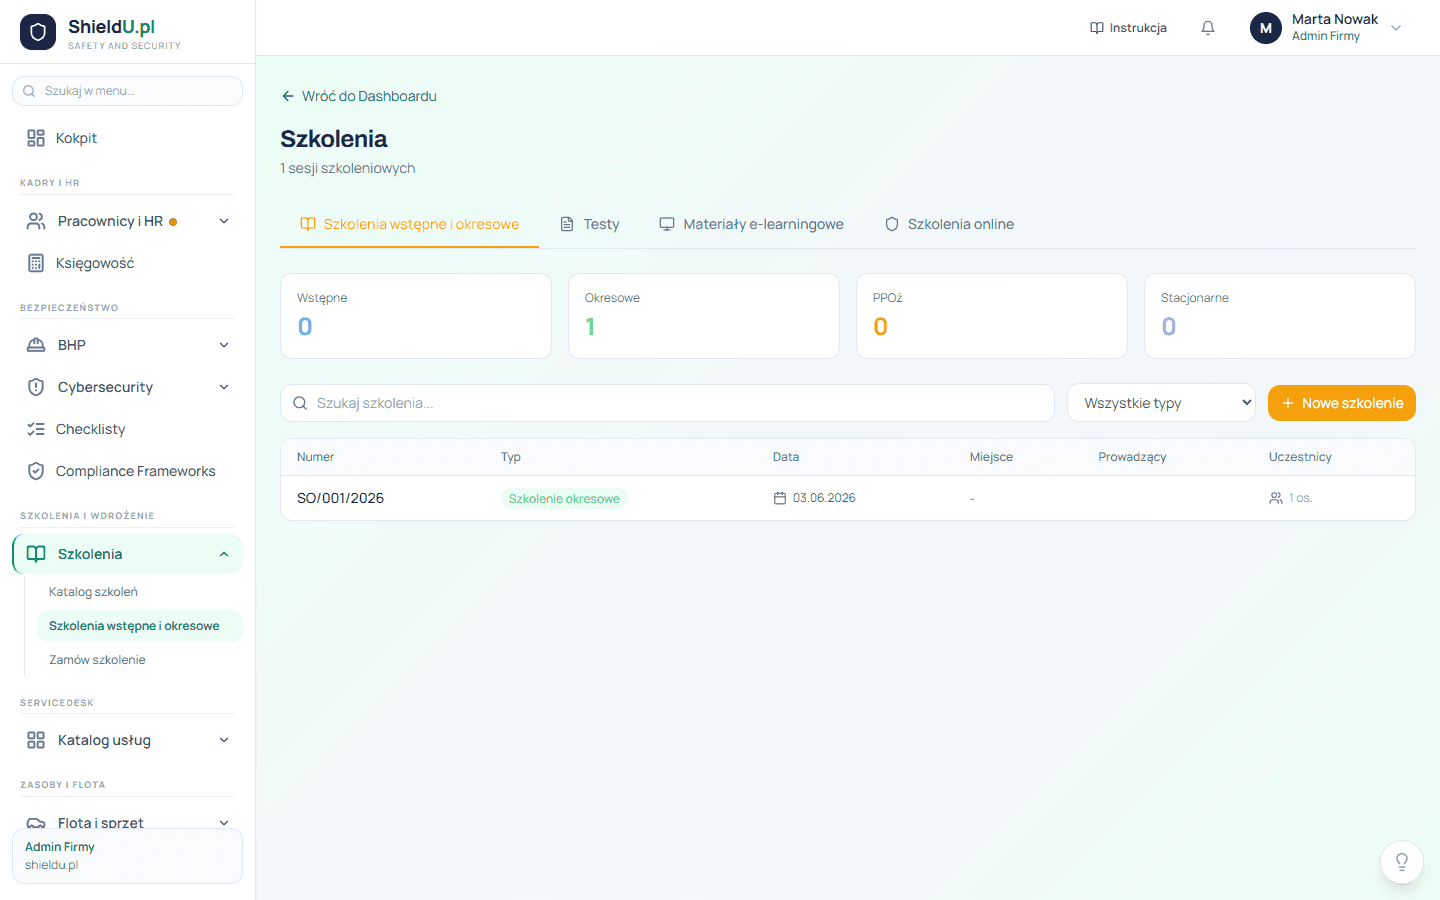Click the Compliance Frameworks shield check icon

pyautogui.click(x=36, y=471)
